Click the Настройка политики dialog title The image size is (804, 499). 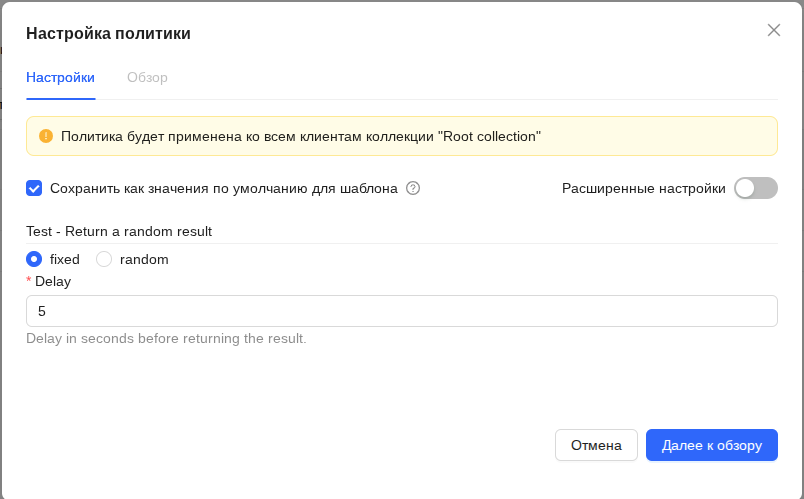(108, 33)
